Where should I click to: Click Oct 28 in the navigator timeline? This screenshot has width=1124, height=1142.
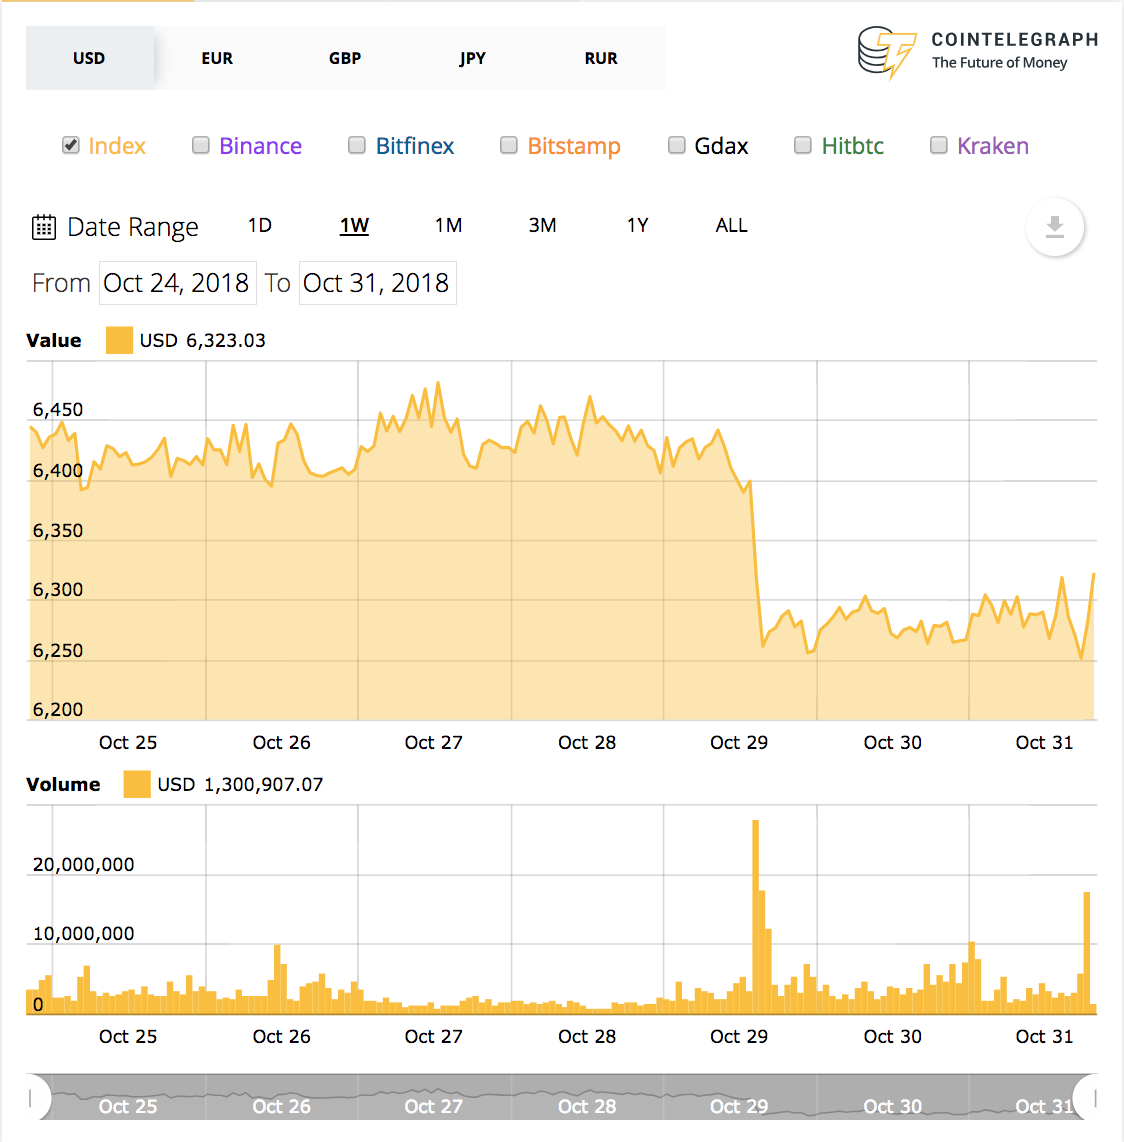(x=587, y=1106)
